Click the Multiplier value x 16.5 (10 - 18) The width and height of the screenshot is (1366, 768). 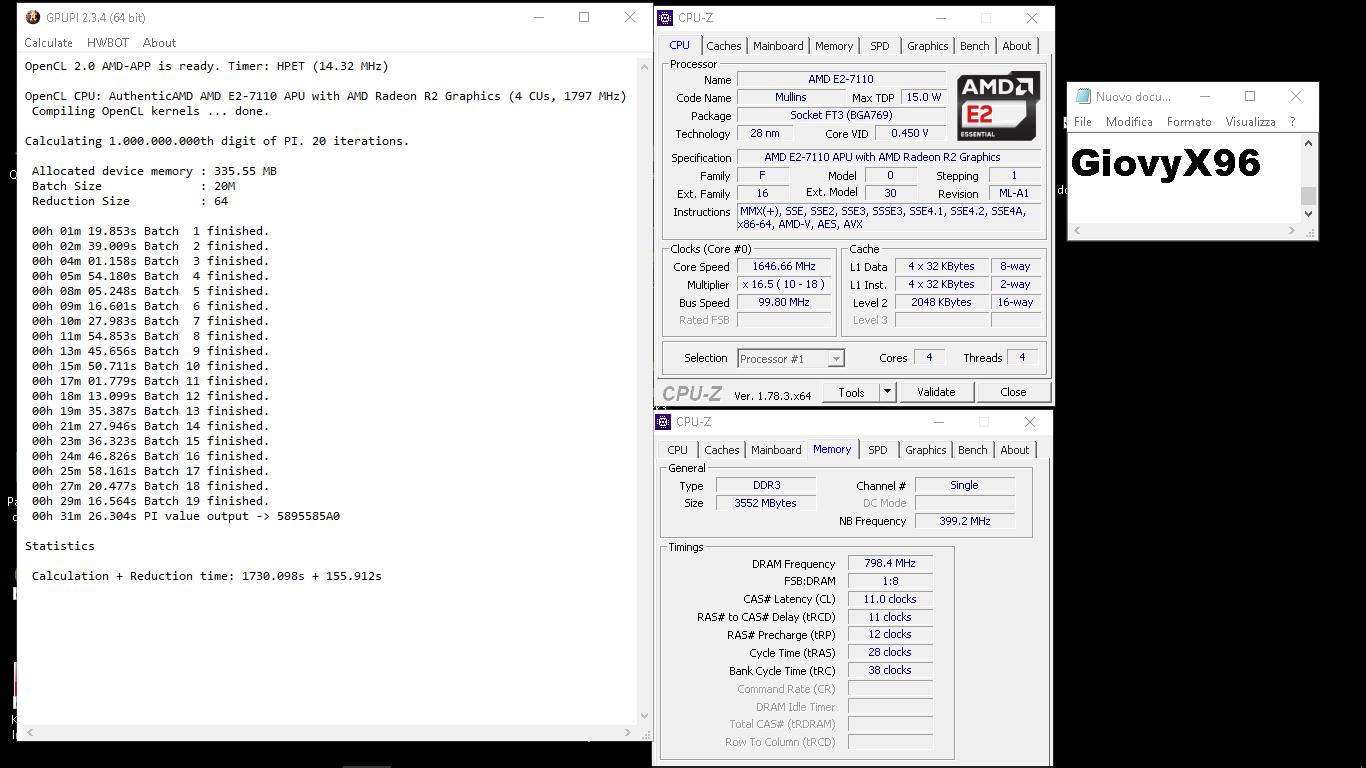[x=785, y=284]
